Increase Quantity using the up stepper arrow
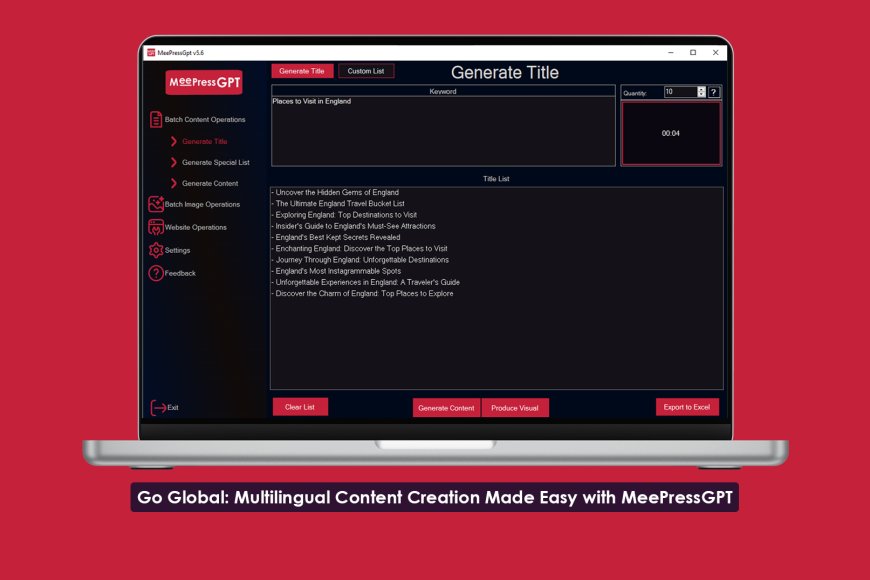The image size is (870, 580). click(701, 89)
